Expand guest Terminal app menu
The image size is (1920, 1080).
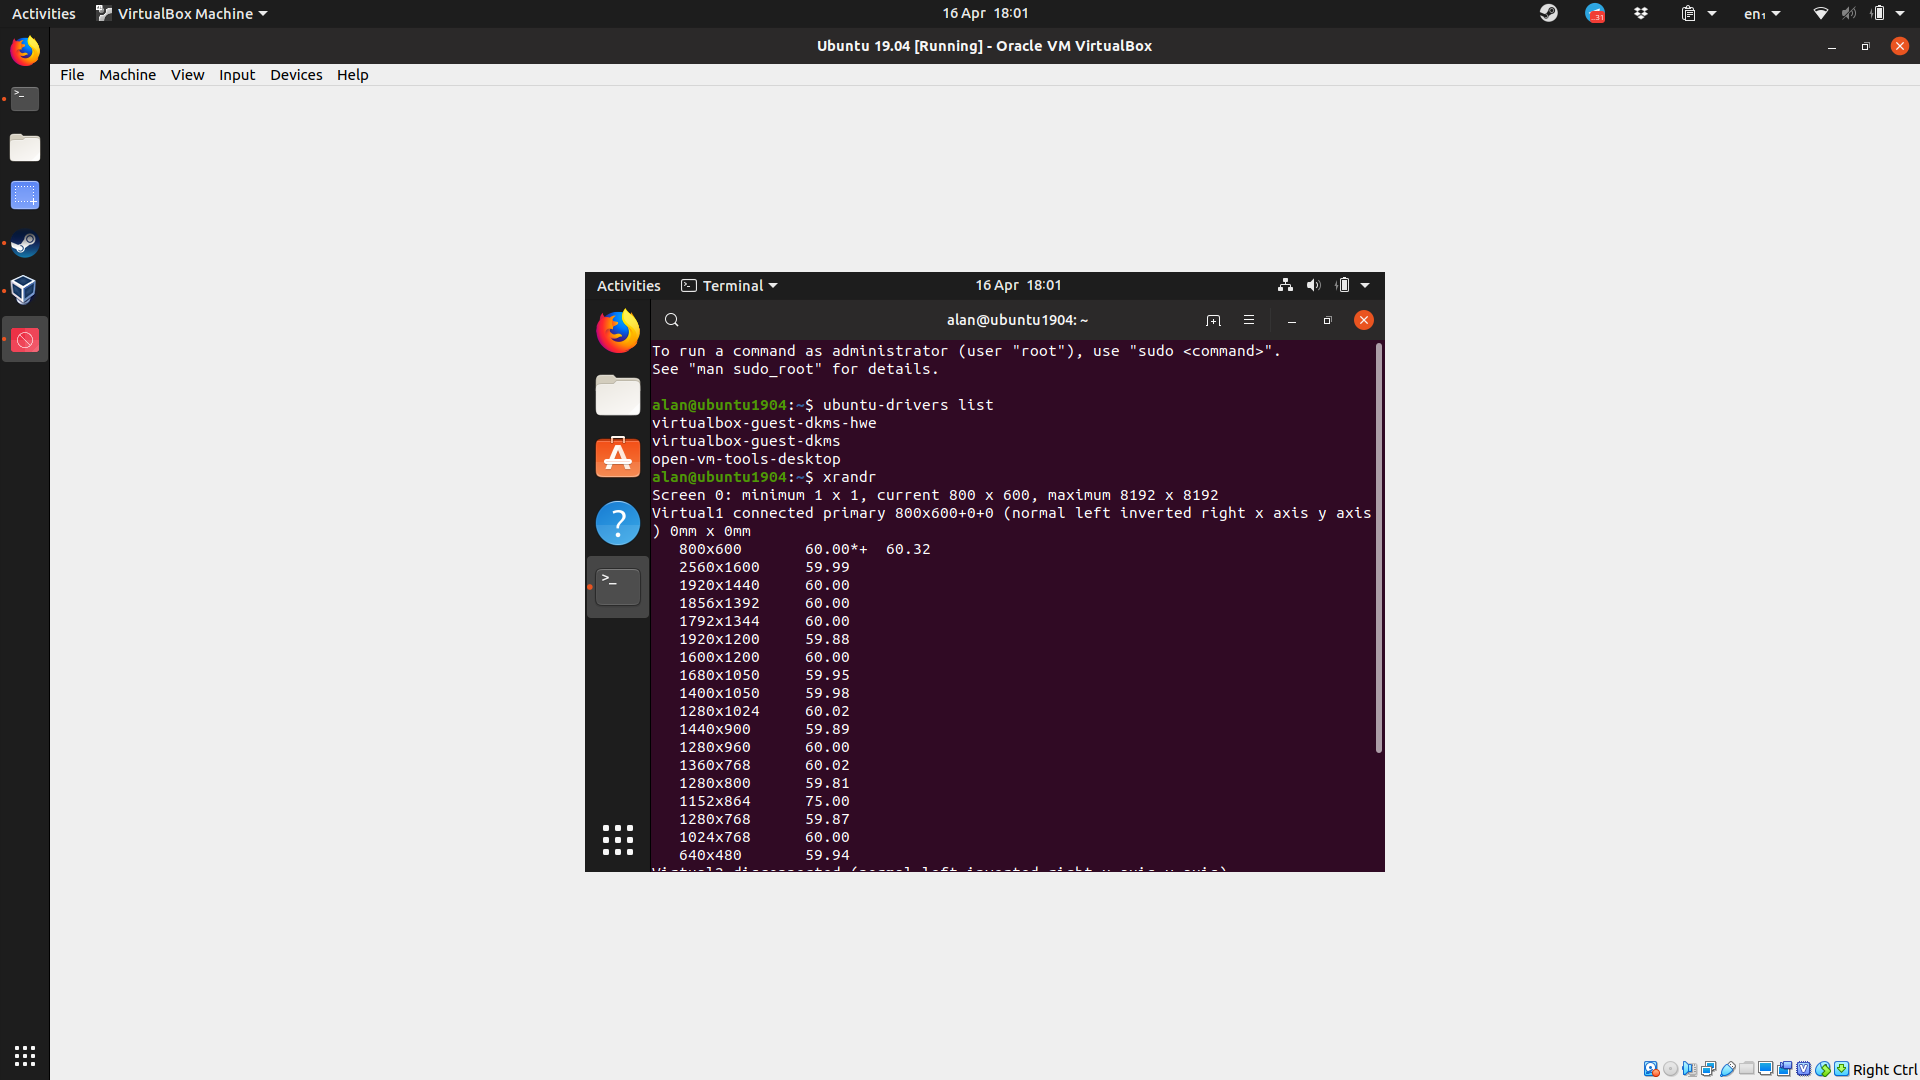[x=729, y=285]
